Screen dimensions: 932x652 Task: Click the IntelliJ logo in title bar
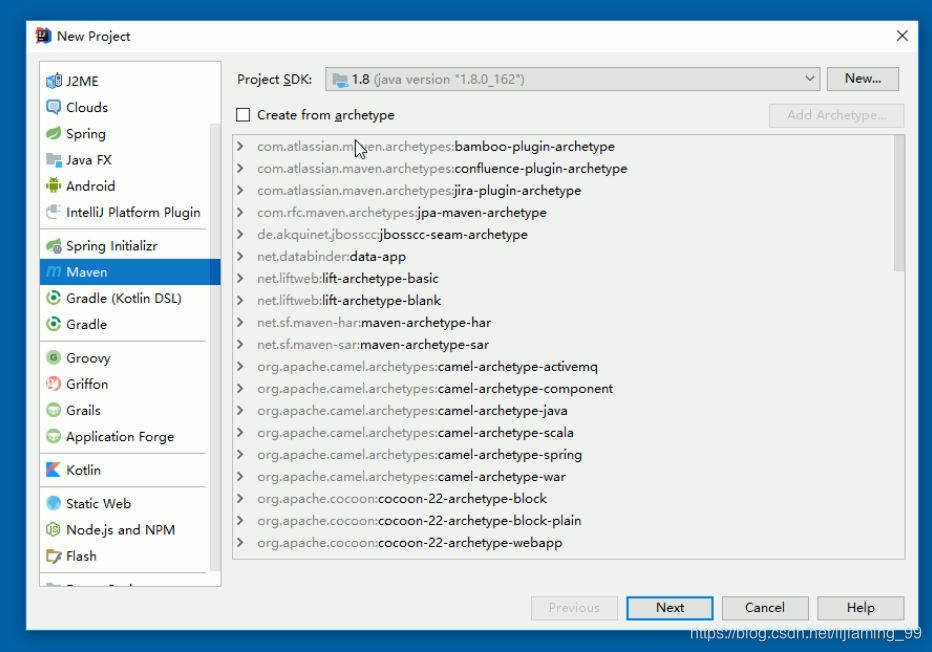(x=43, y=36)
